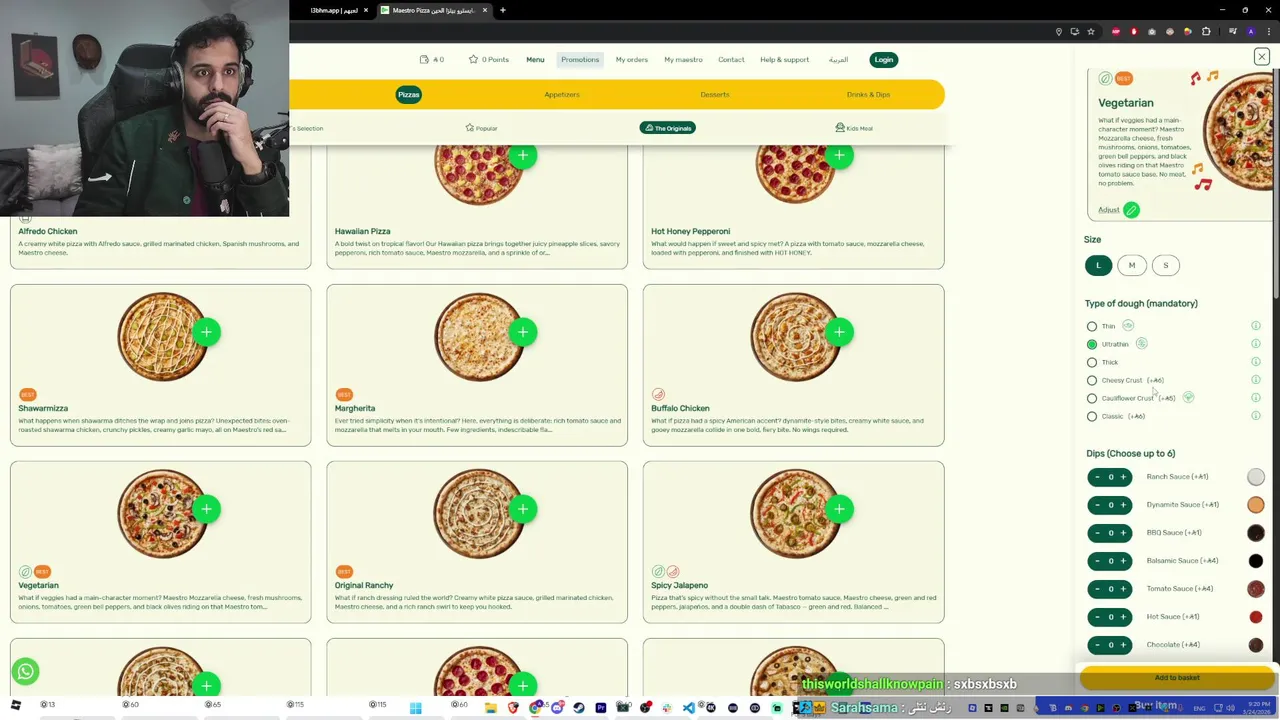View info for Cheesy Crust dough

(1256, 380)
